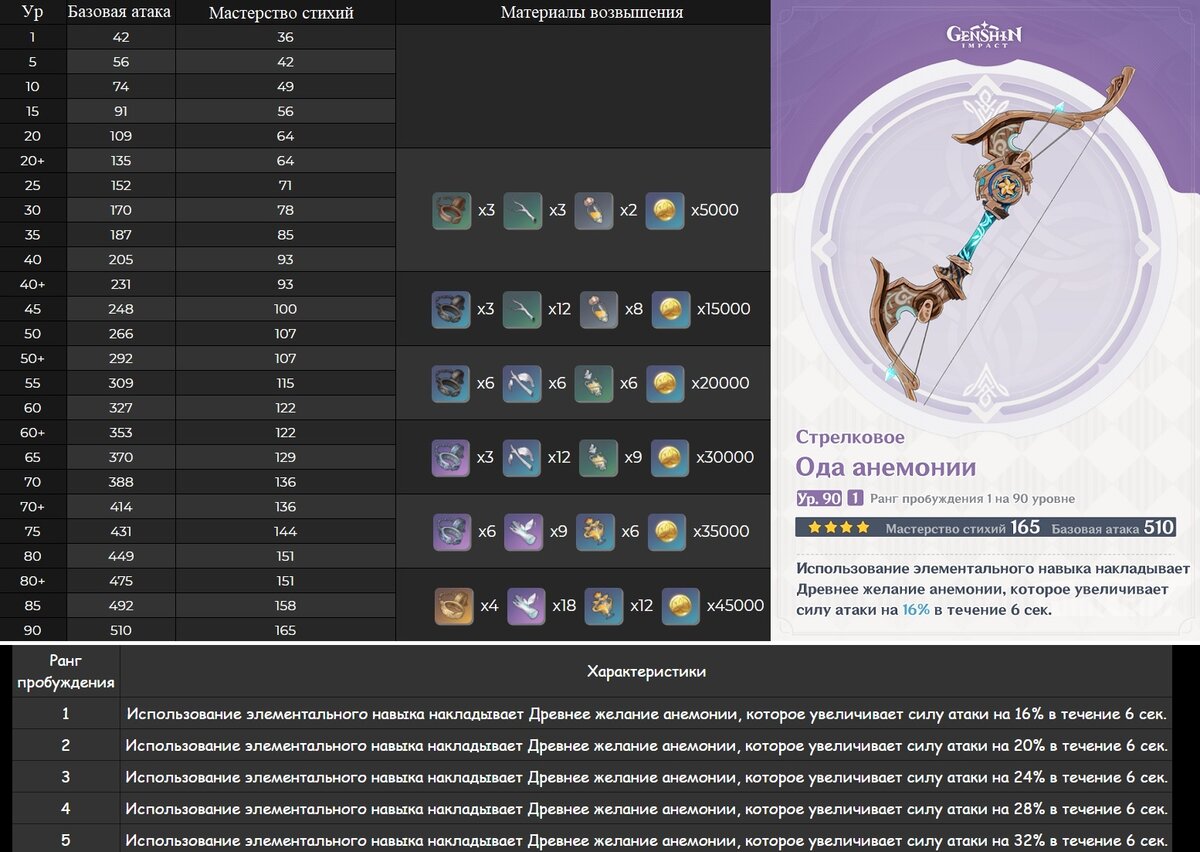Click base attack value '266' at level 50
The height and width of the screenshot is (852, 1200).
(121, 333)
